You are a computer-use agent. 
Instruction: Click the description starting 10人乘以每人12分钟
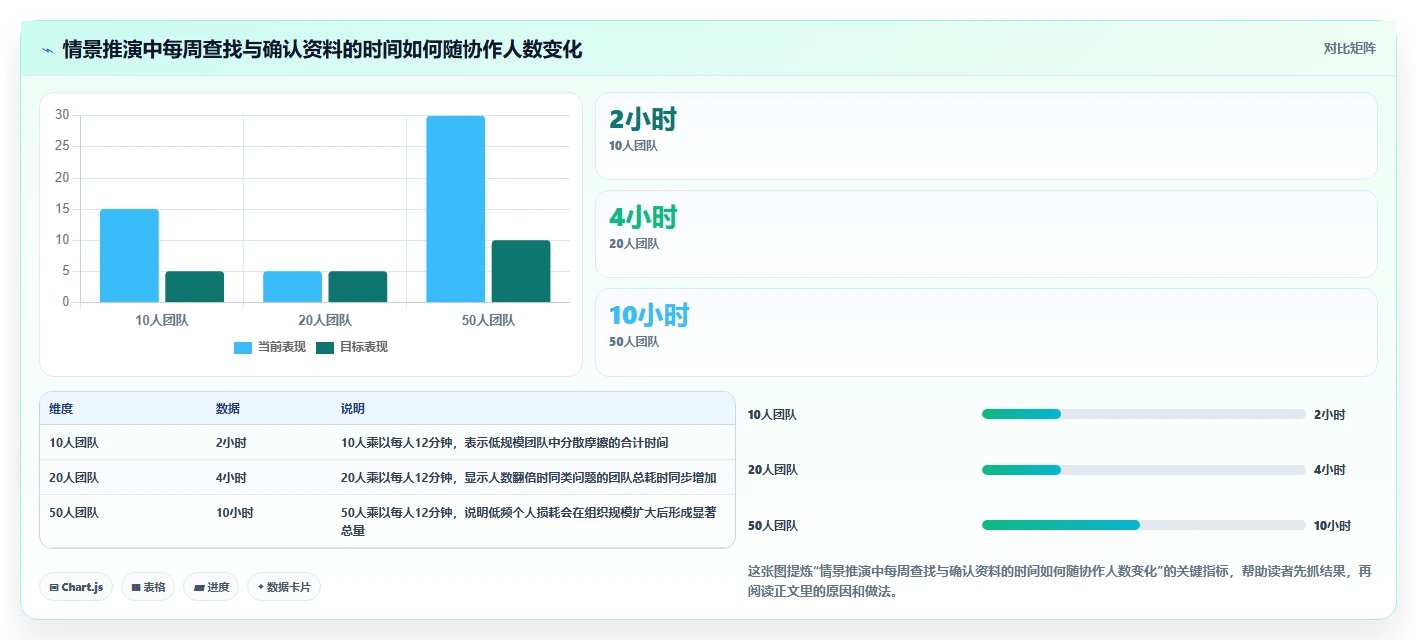[x=504, y=442]
